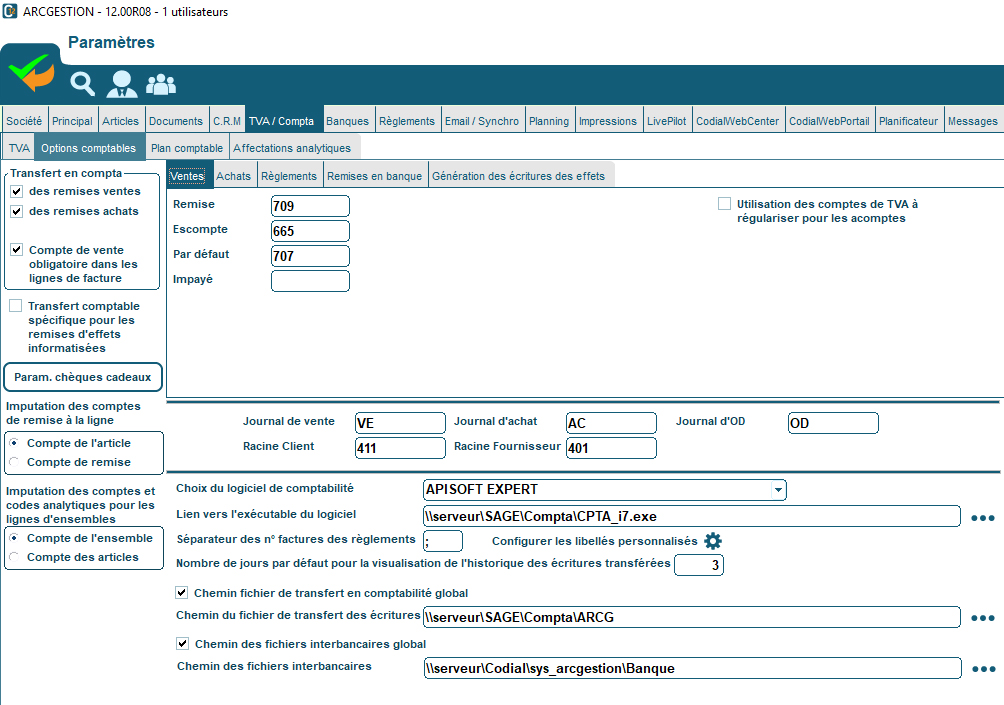The height and width of the screenshot is (705, 1004).
Task: Browse for interbank files folder path
Action: coord(983,668)
